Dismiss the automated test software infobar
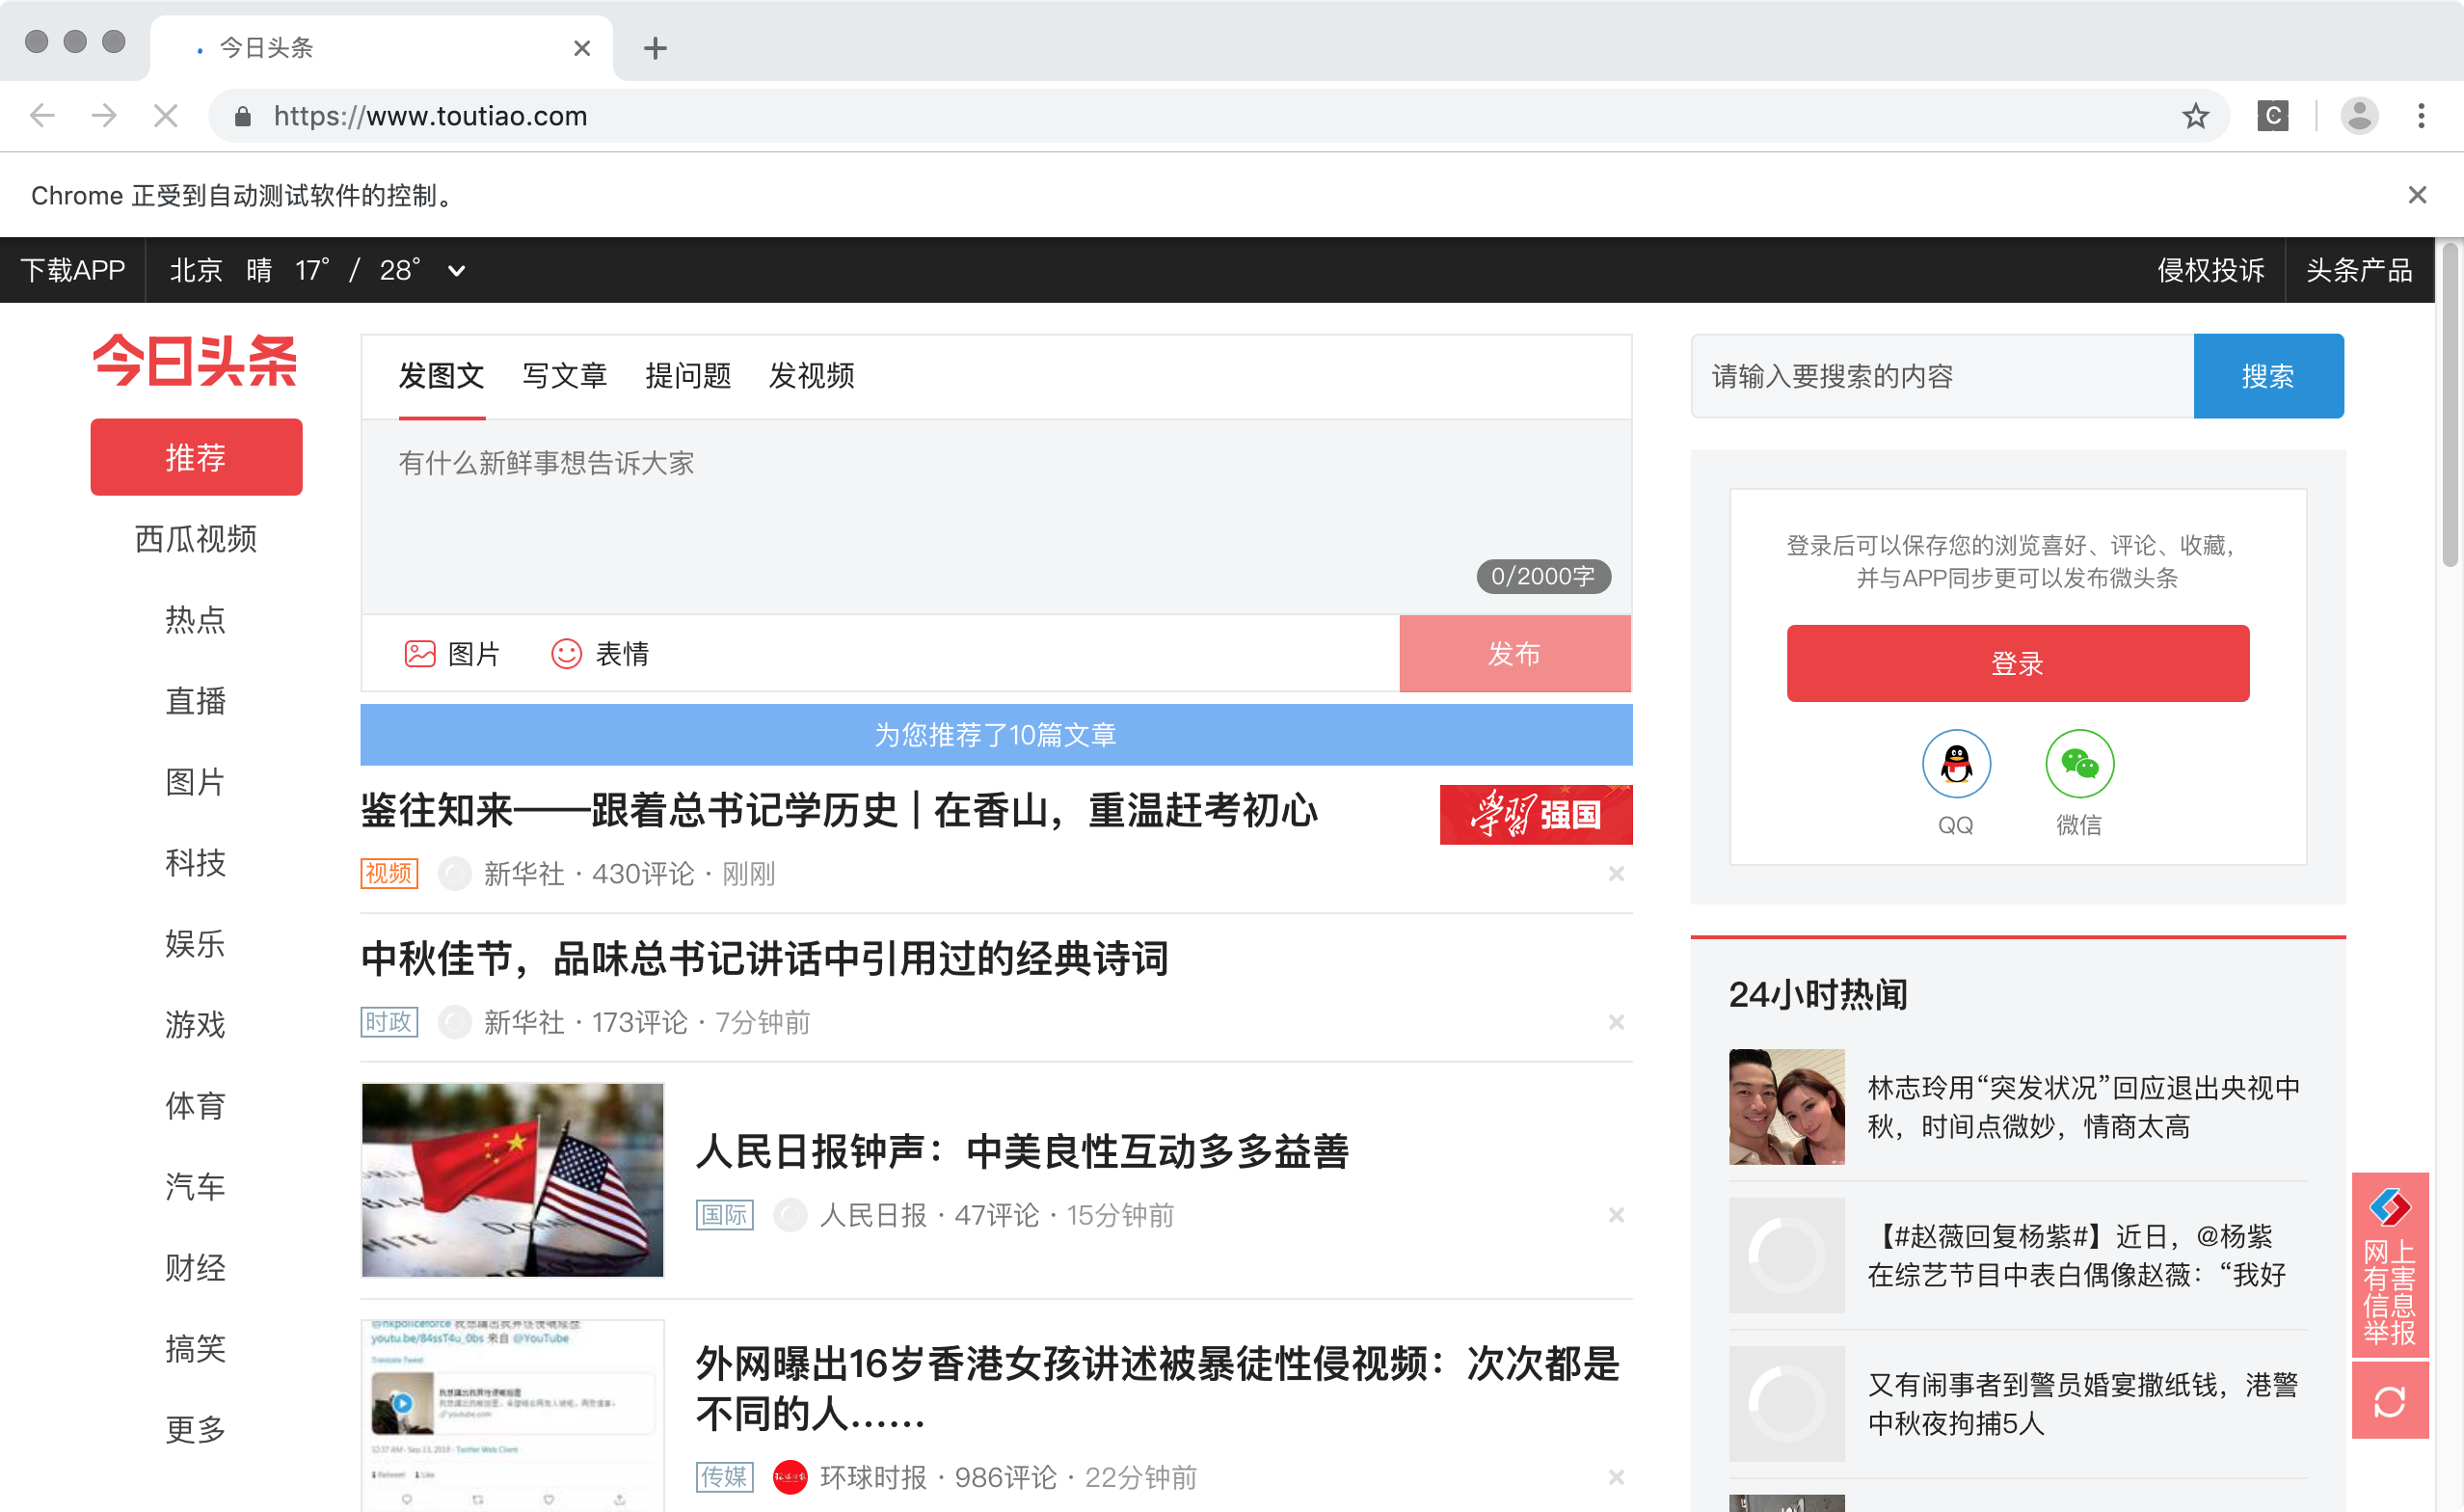Viewport: 2464px width, 1512px height. click(2417, 195)
